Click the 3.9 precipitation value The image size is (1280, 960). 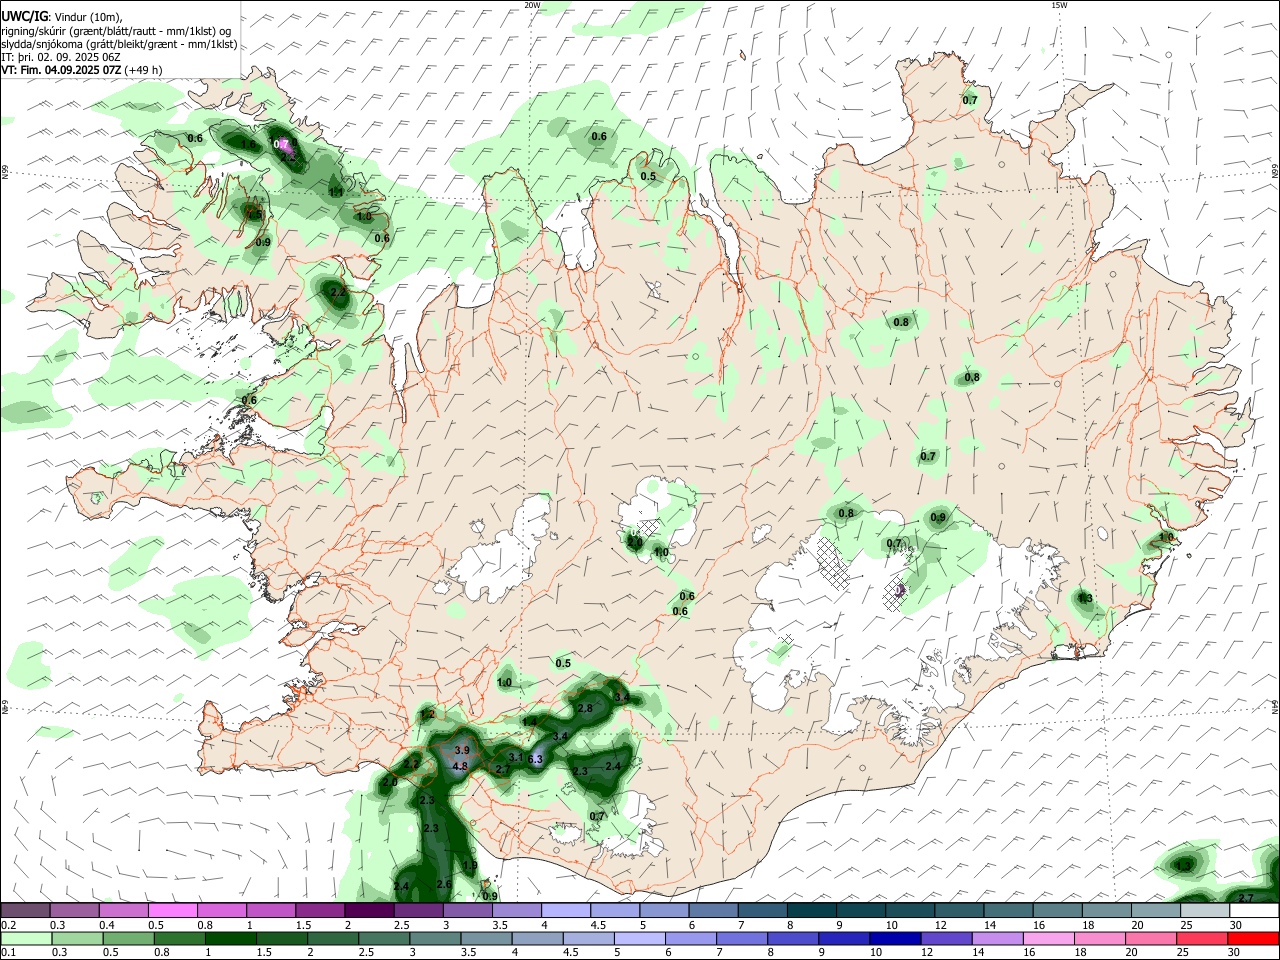pos(462,750)
